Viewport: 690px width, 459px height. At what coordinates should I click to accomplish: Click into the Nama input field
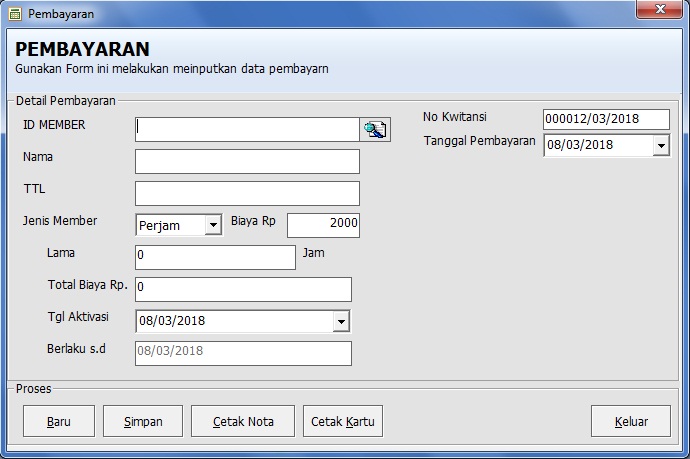click(246, 162)
